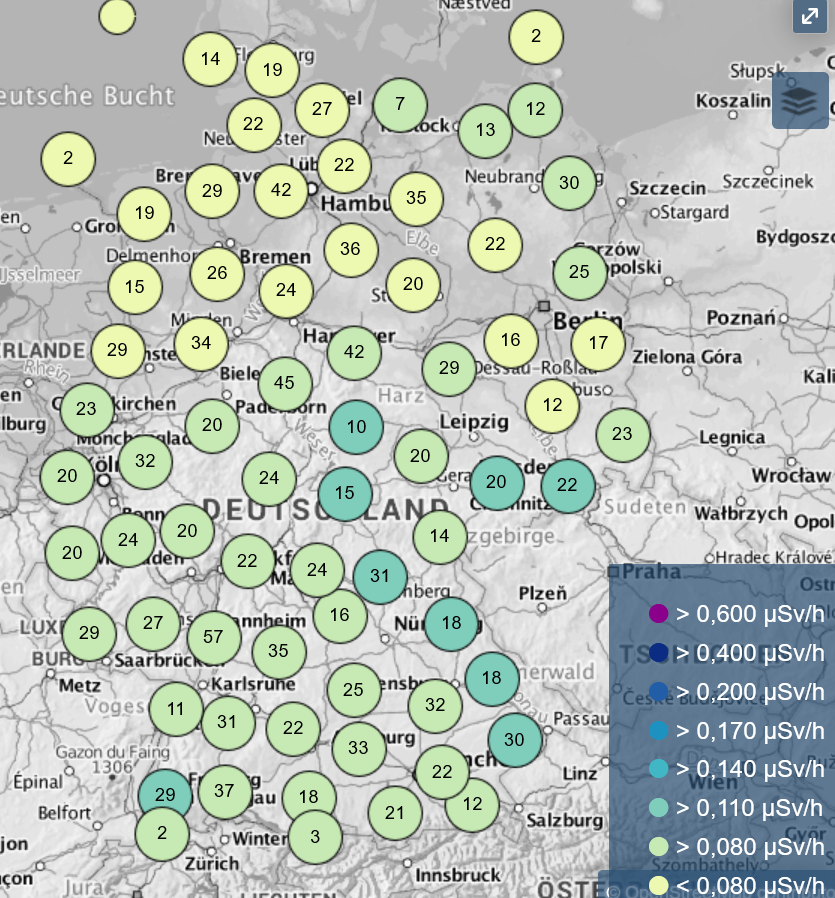The width and height of the screenshot is (835, 898).
Task: Click the yellow cluster marker showing 15
Action: [135, 287]
